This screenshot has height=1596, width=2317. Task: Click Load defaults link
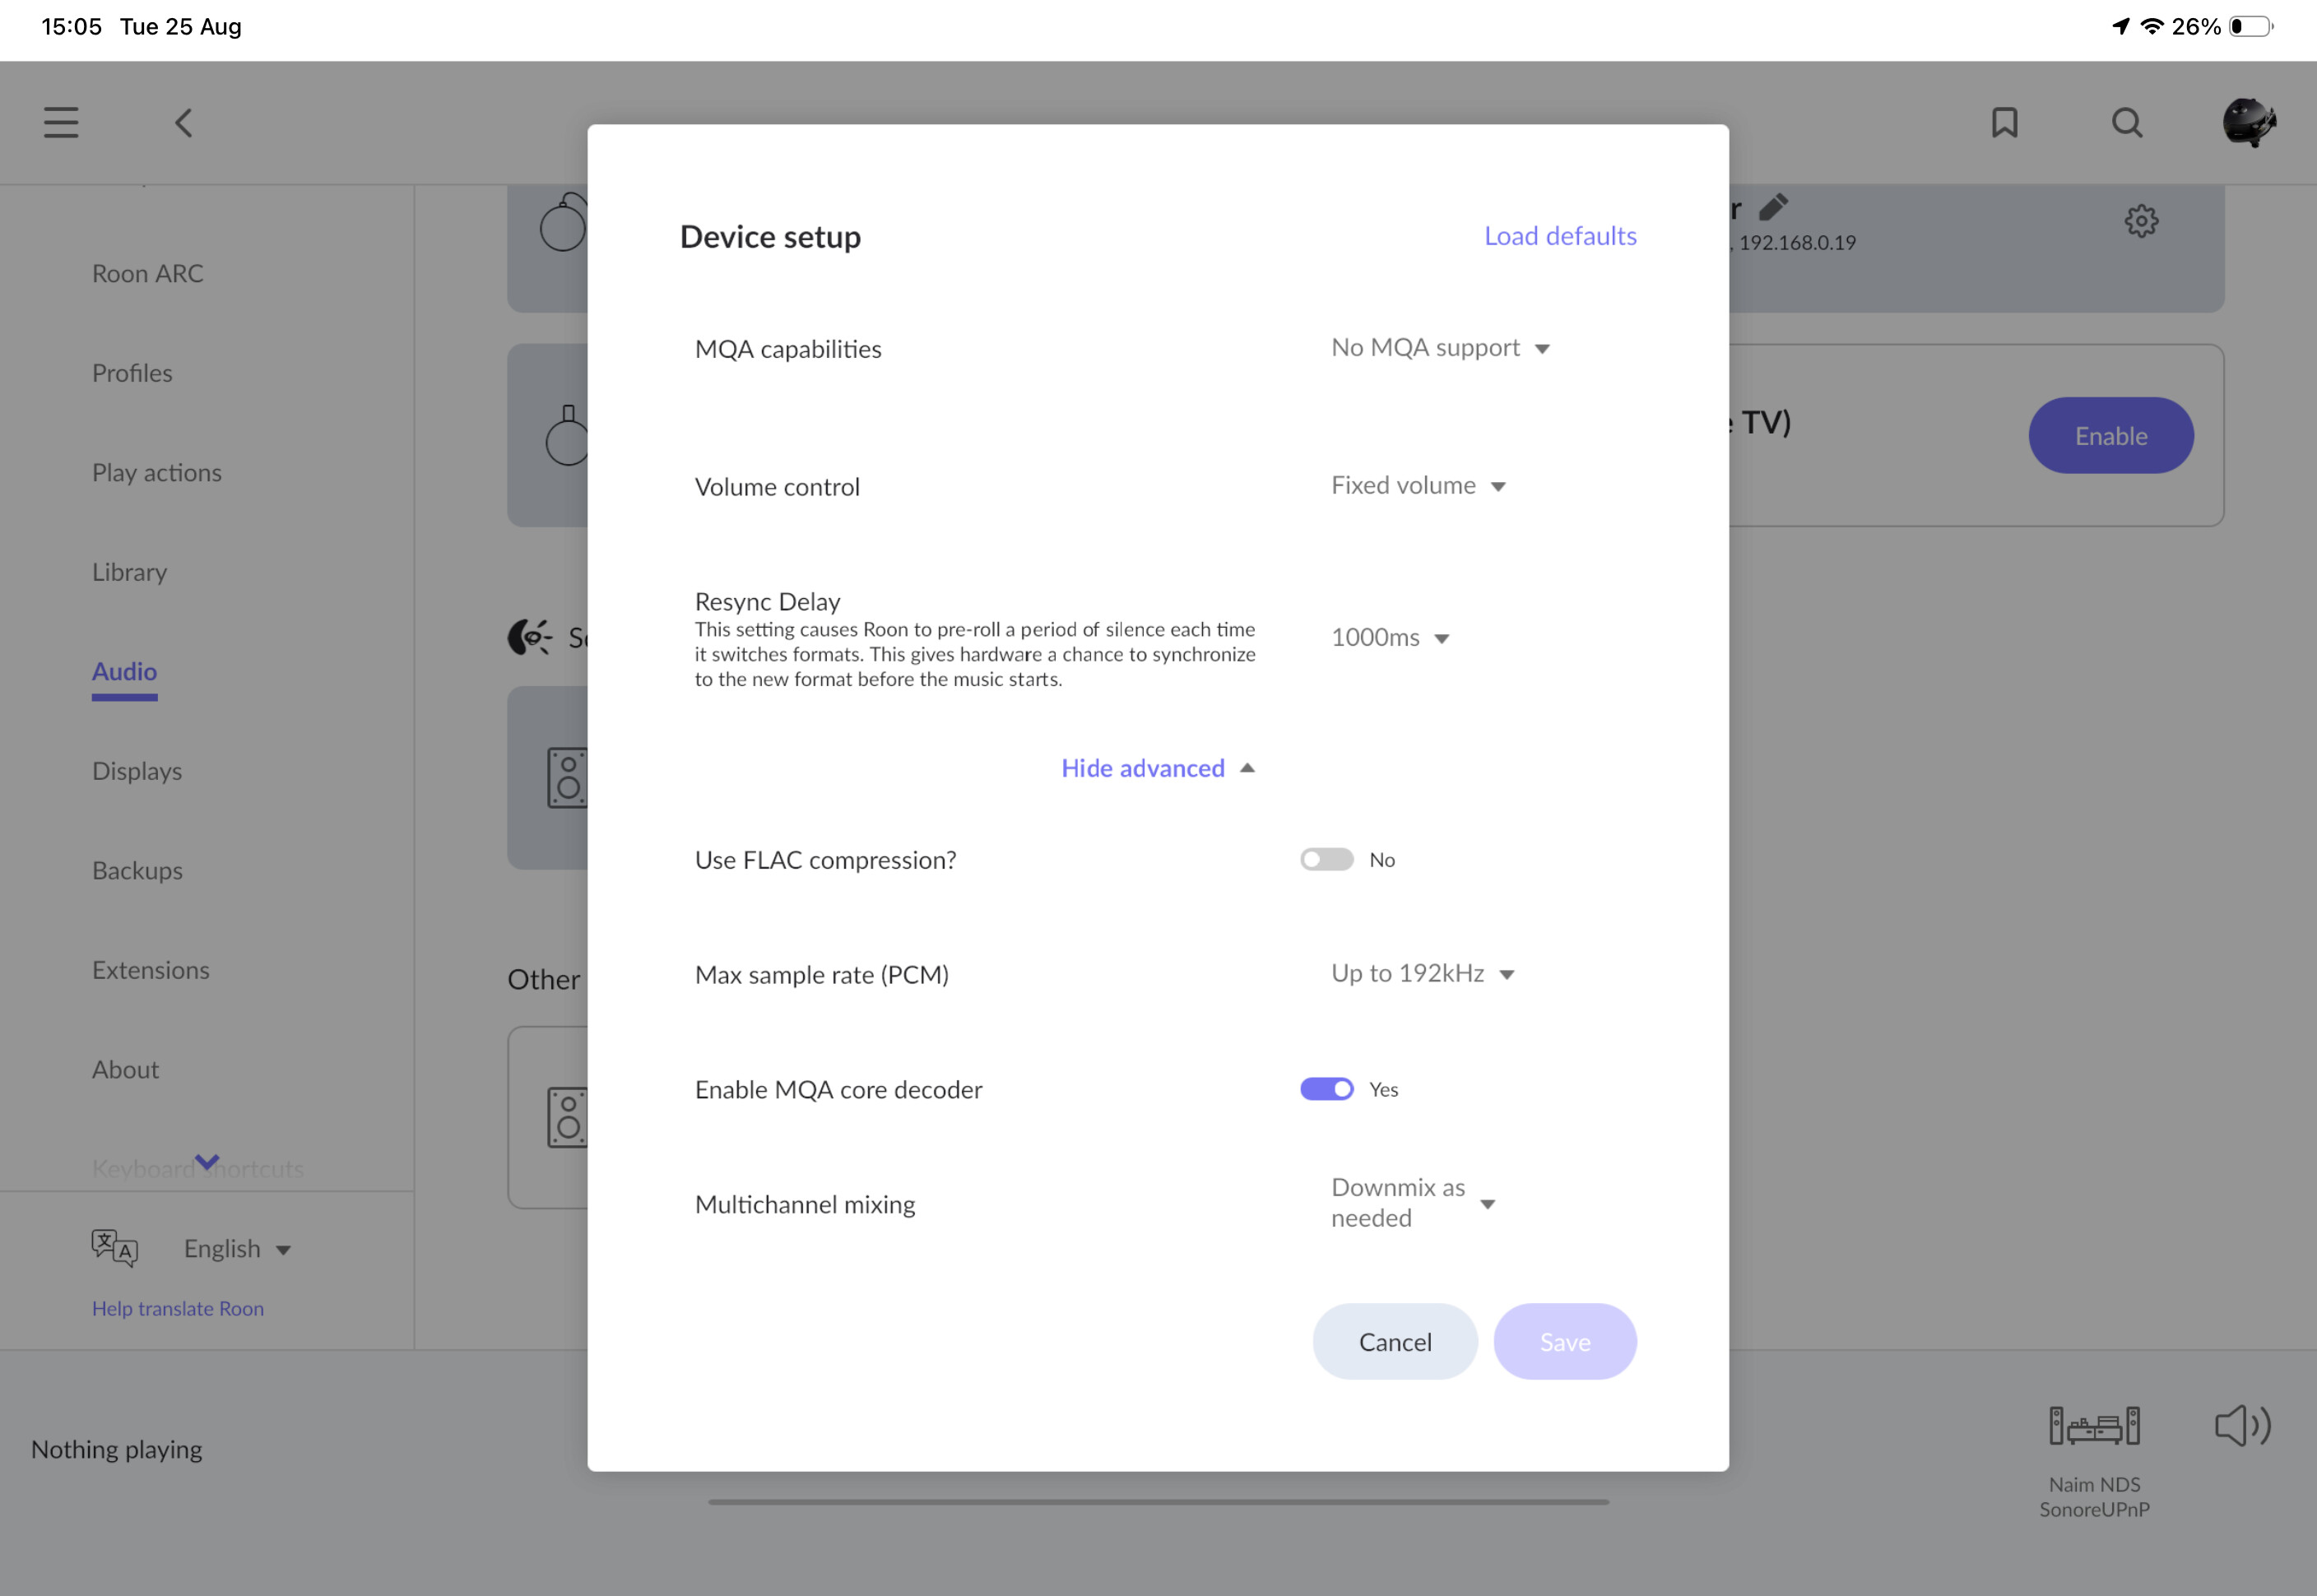coord(1560,236)
